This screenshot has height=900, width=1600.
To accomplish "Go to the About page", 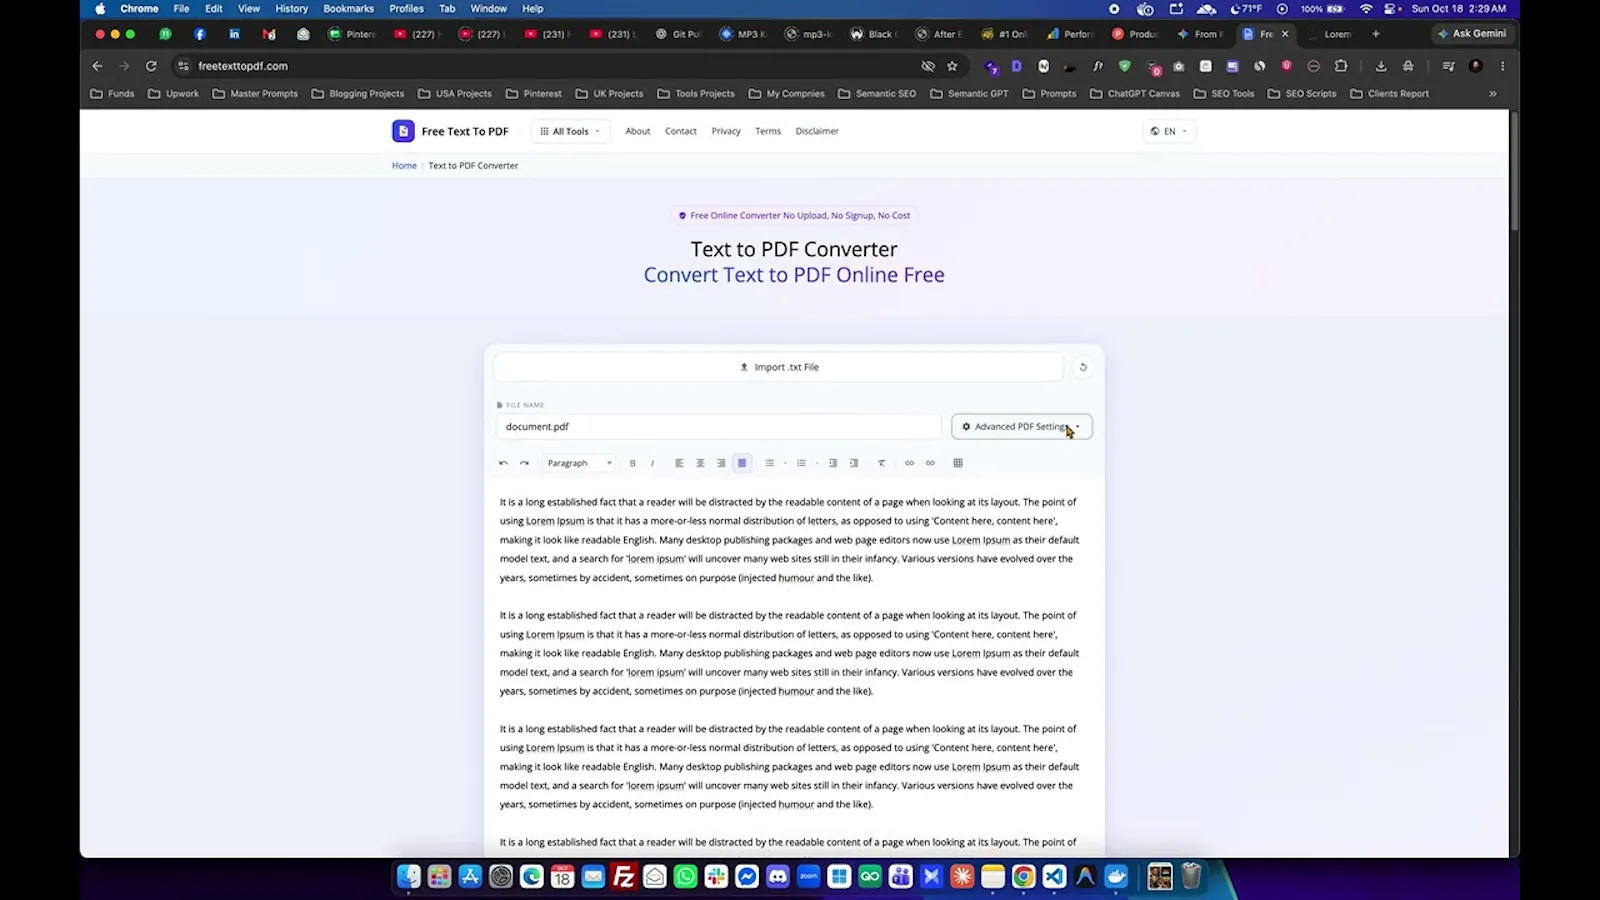I will [x=638, y=131].
